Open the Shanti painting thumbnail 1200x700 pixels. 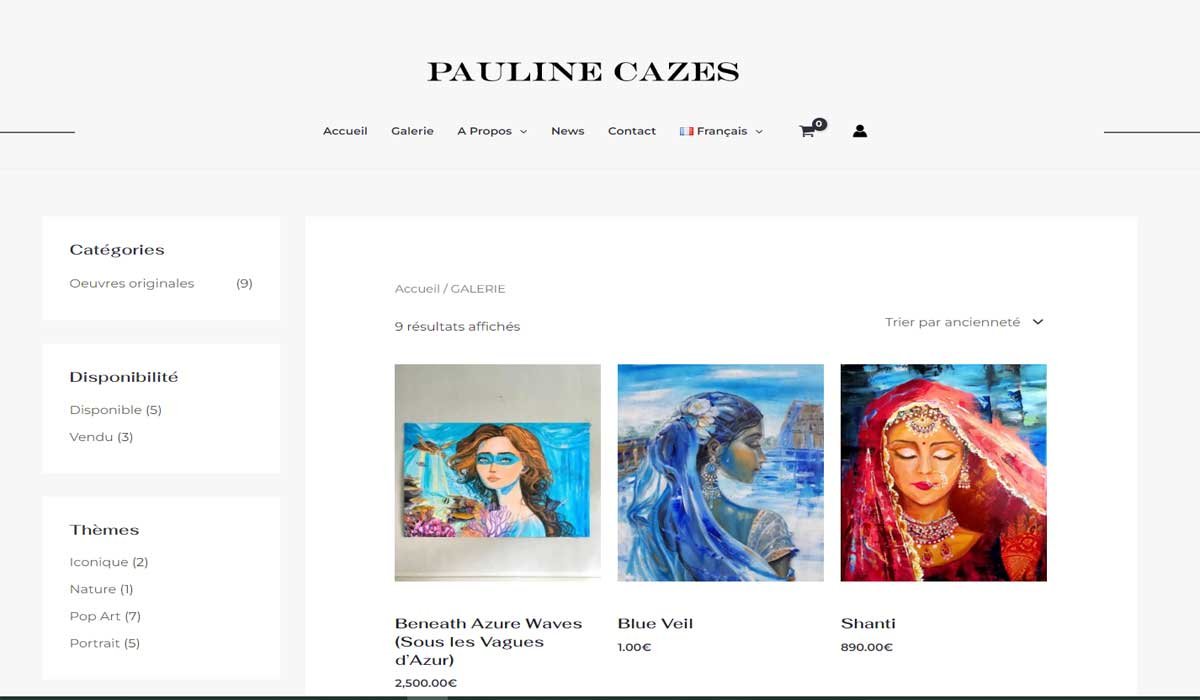[x=944, y=472]
